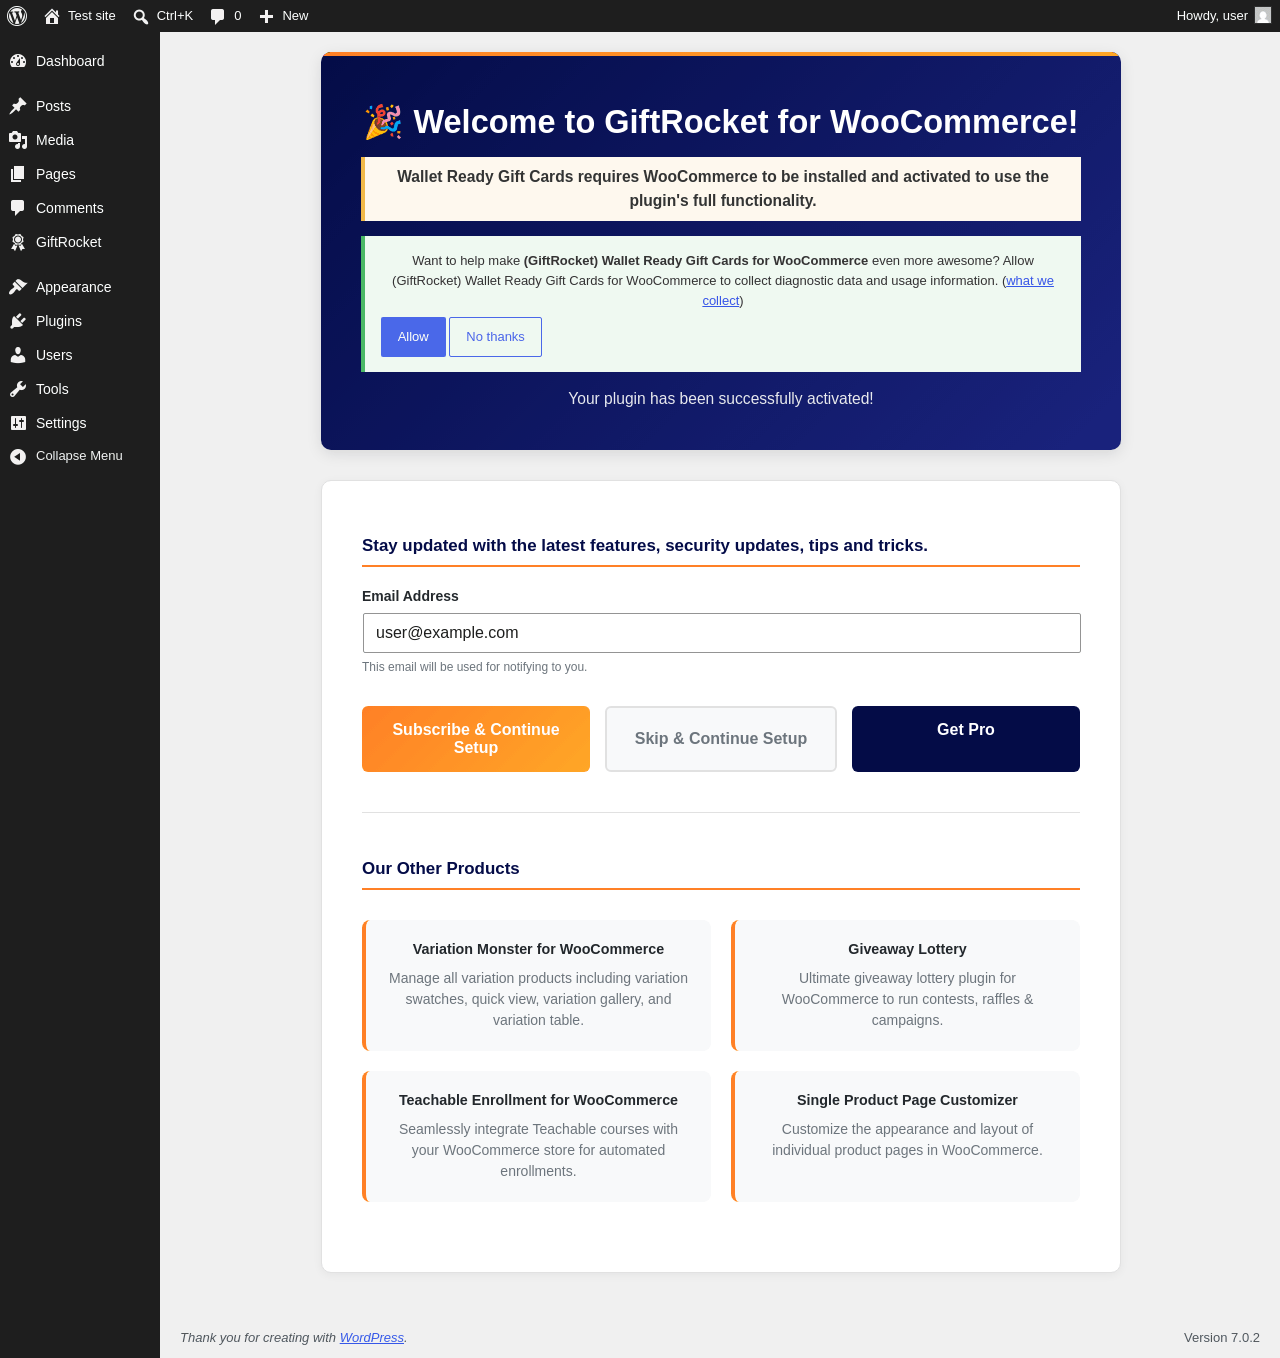Click the Get Pro button
Image resolution: width=1280 pixels, height=1358 pixels.
click(x=966, y=739)
